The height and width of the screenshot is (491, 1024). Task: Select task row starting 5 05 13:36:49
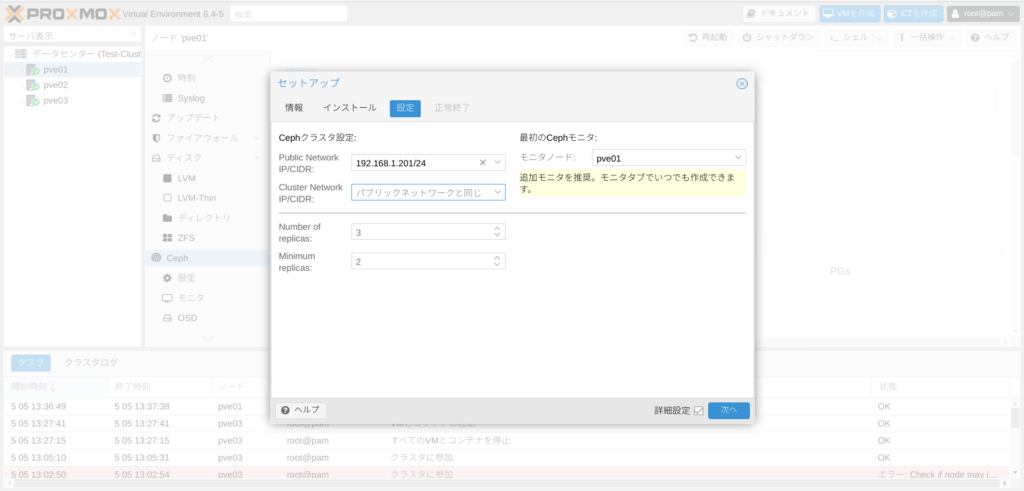point(507,406)
